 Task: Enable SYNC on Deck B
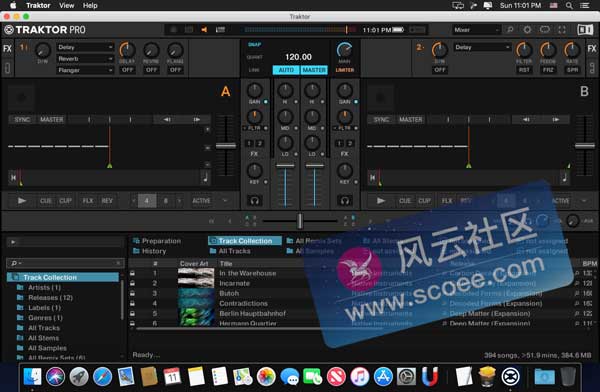(381, 119)
